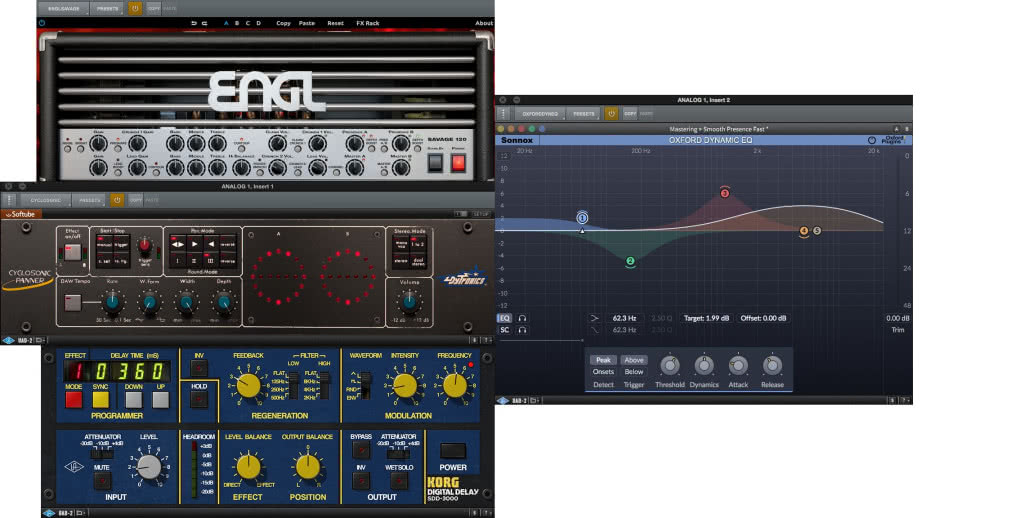
Task: Click power button in Insert 2 toolbar
Action: (611, 113)
